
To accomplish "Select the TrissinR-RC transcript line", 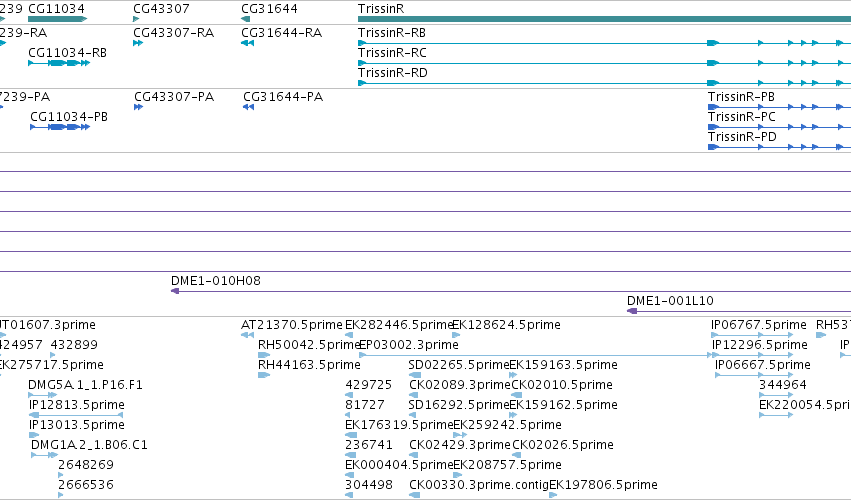I will [604, 63].
